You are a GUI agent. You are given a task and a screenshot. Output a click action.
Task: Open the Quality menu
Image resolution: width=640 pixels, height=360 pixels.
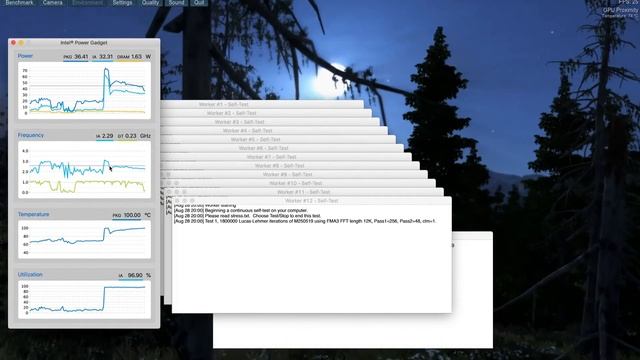click(x=150, y=2)
